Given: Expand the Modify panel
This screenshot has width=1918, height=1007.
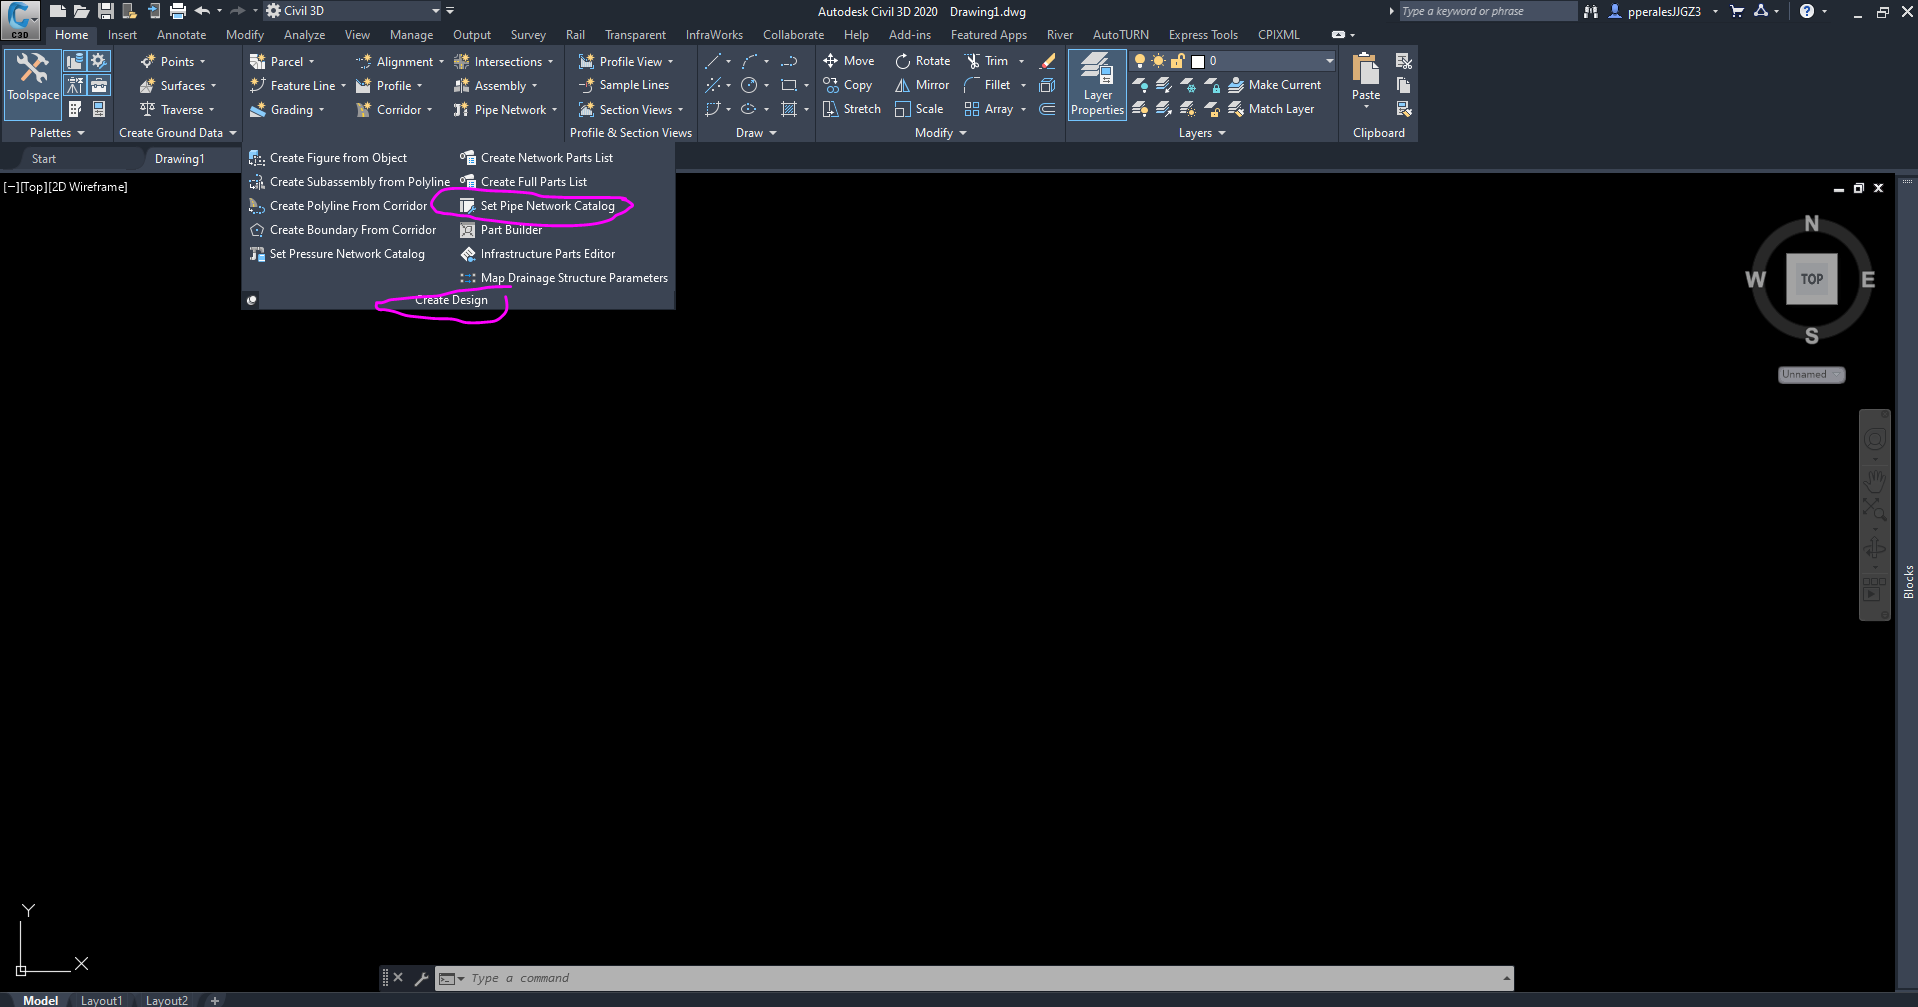Looking at the screenshot, I should click(940, 133).
